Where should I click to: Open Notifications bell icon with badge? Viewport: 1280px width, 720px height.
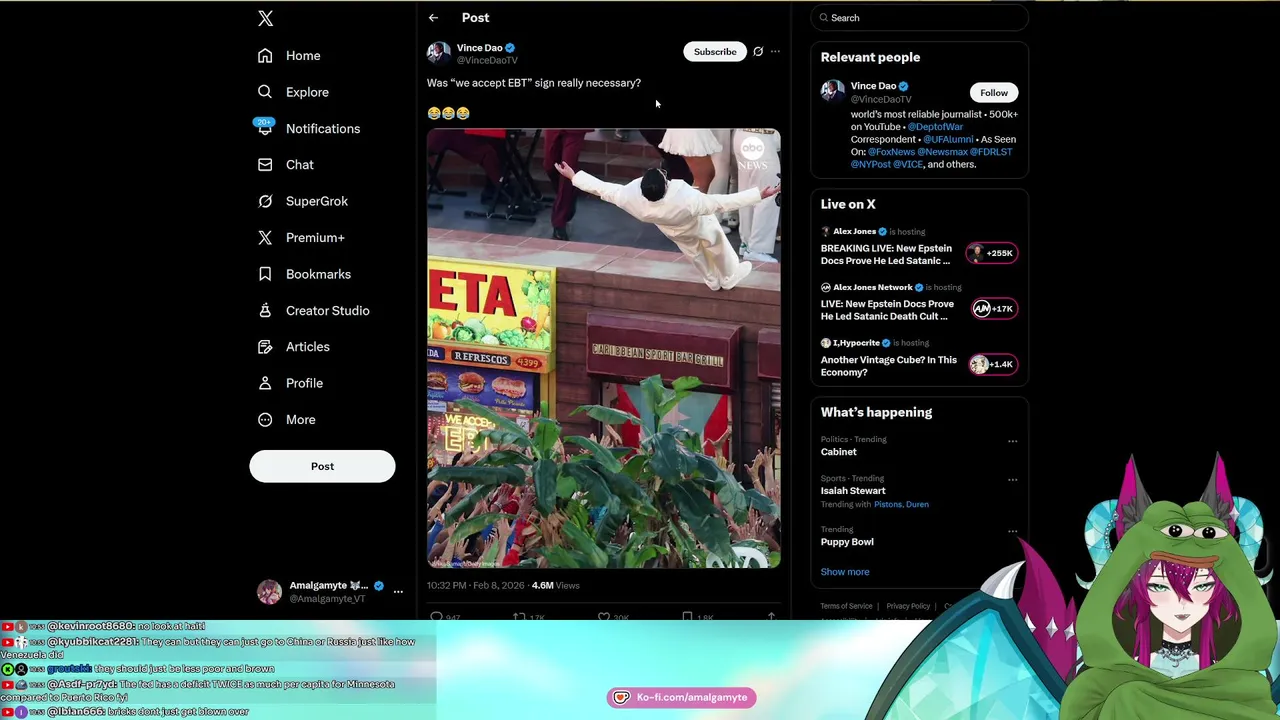264,127
